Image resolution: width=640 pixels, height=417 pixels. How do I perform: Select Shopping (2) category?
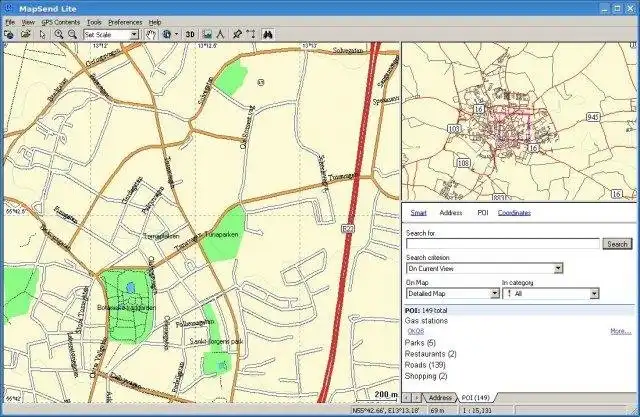click(426, 376)
